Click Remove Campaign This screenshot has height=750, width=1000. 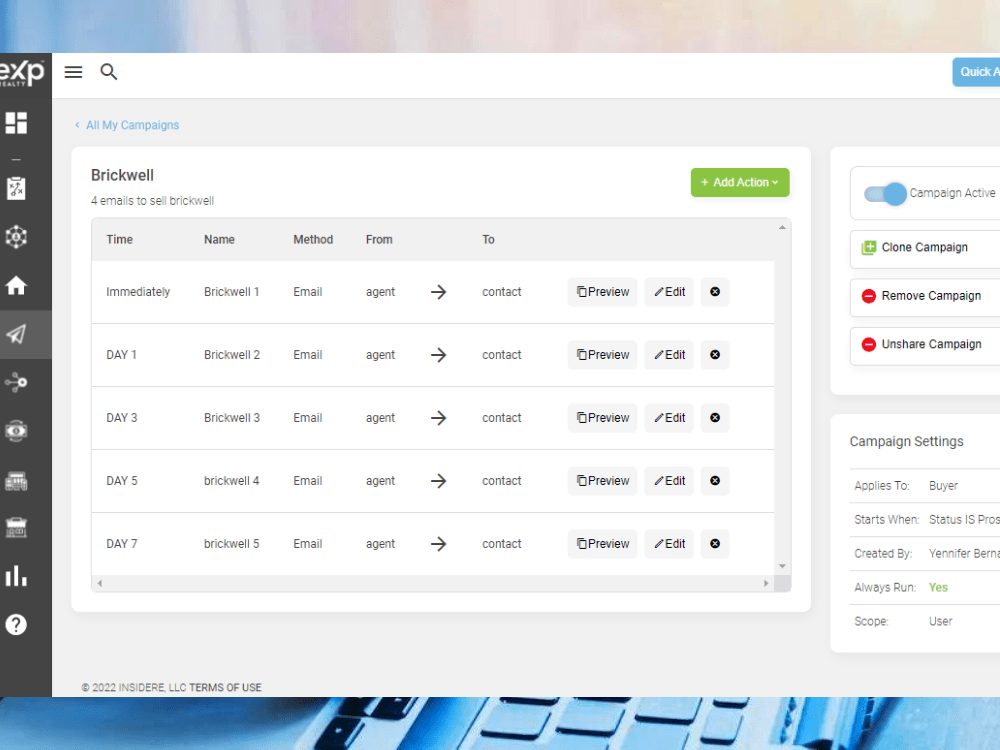pos(925,297)
